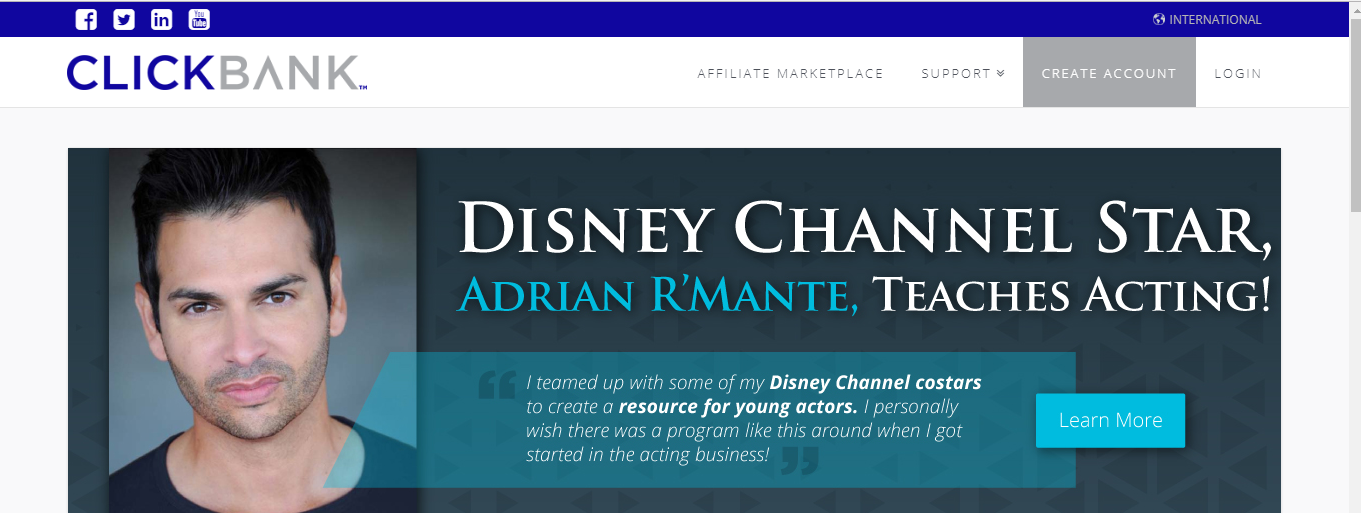The width and height of the screenshot is (1361, 513).
Task: Open the Twitter icon in top bar
Action: [124, 19]
